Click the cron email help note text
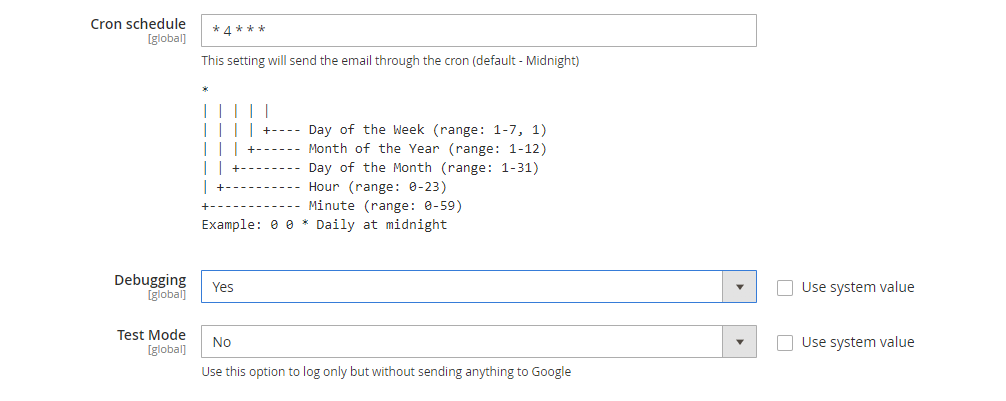The image size is (1006, 401). (x=390, y=61)
